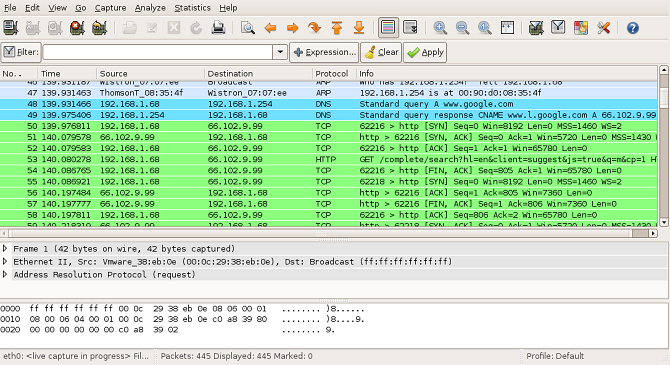Screen dimensions: 670x365
Task: Open the View menu
Action: 57,8
